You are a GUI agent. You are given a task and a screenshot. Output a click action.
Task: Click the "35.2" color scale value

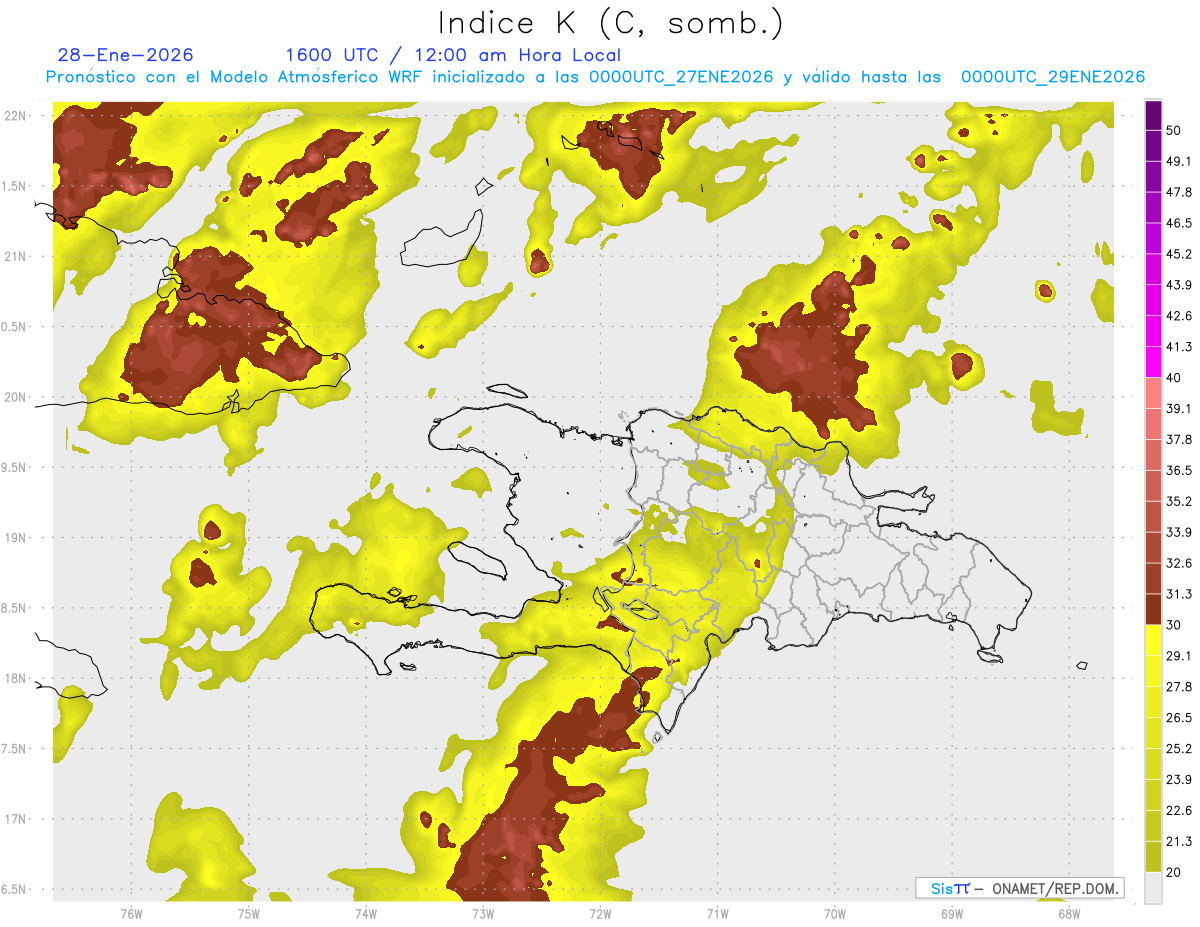(1178, 501)
